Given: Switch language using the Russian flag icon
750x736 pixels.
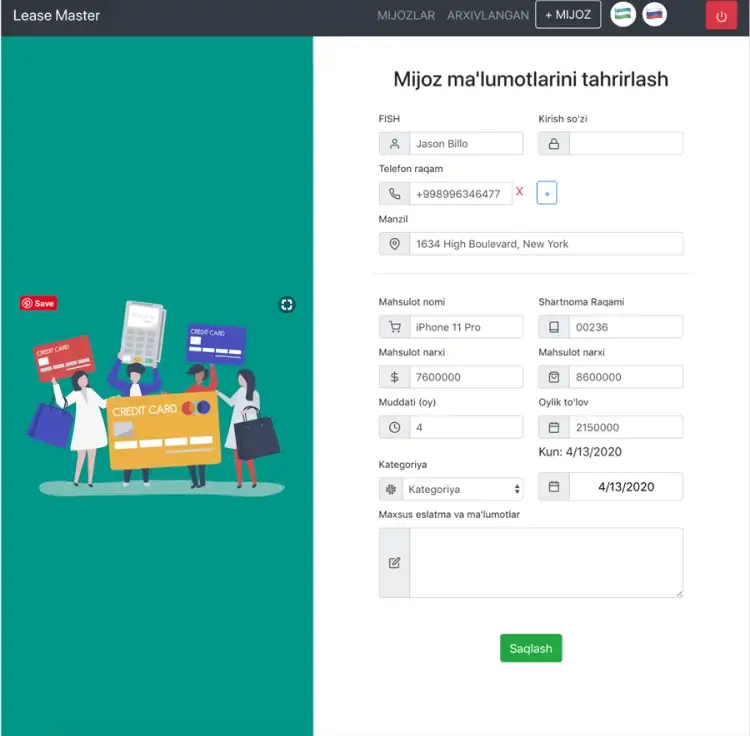Looking at the screenshot, I should coord(655,15).
